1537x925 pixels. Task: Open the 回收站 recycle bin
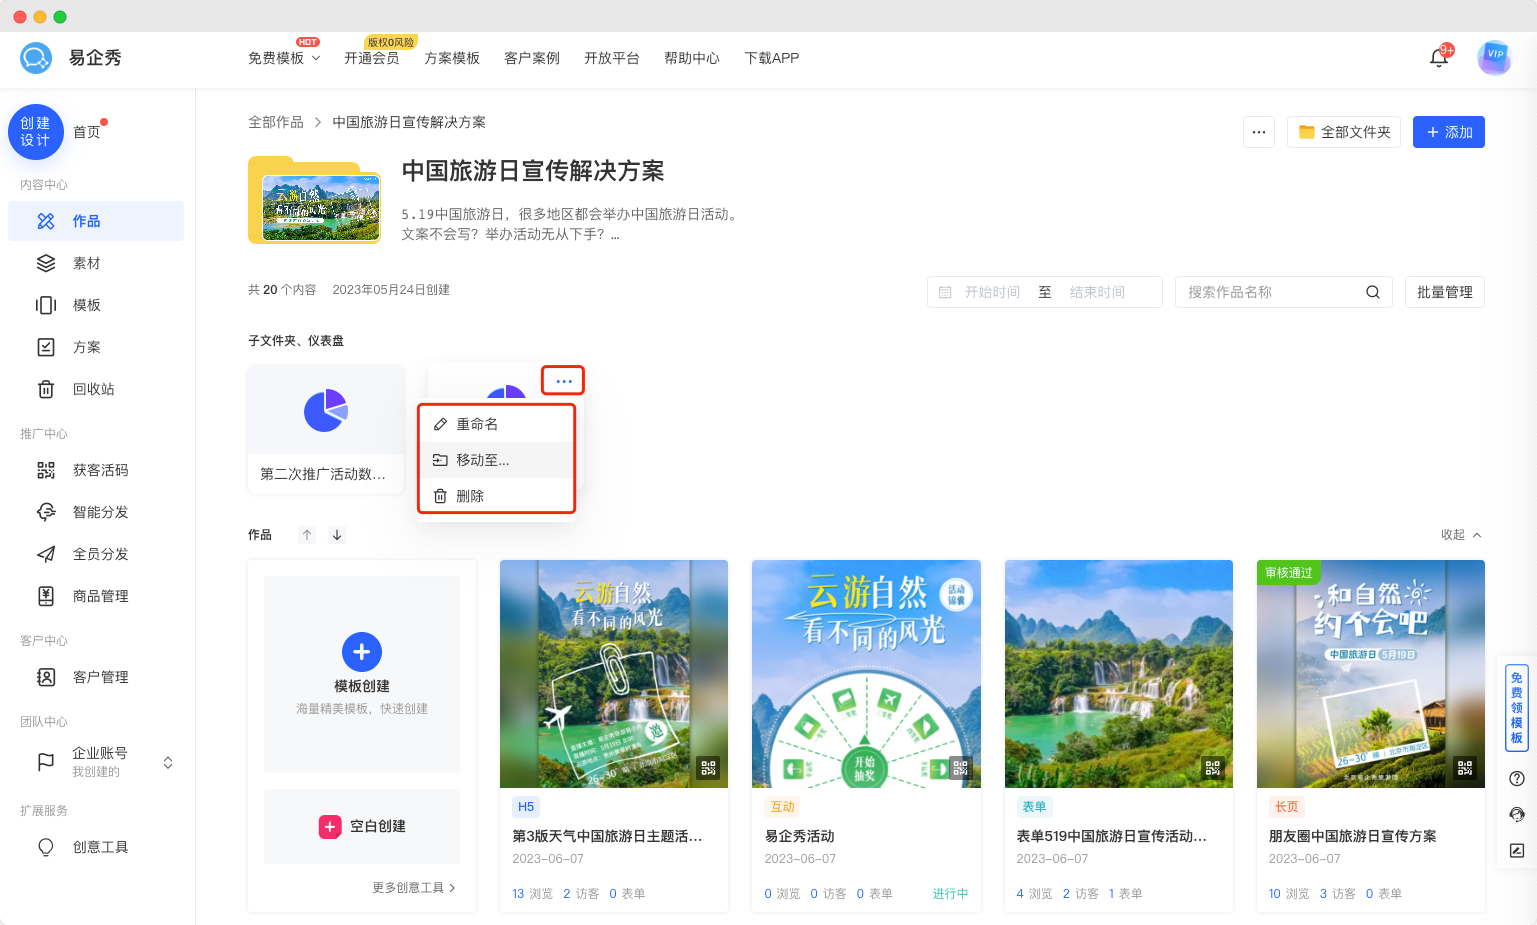pyautogui.click(x=93, y=389)
